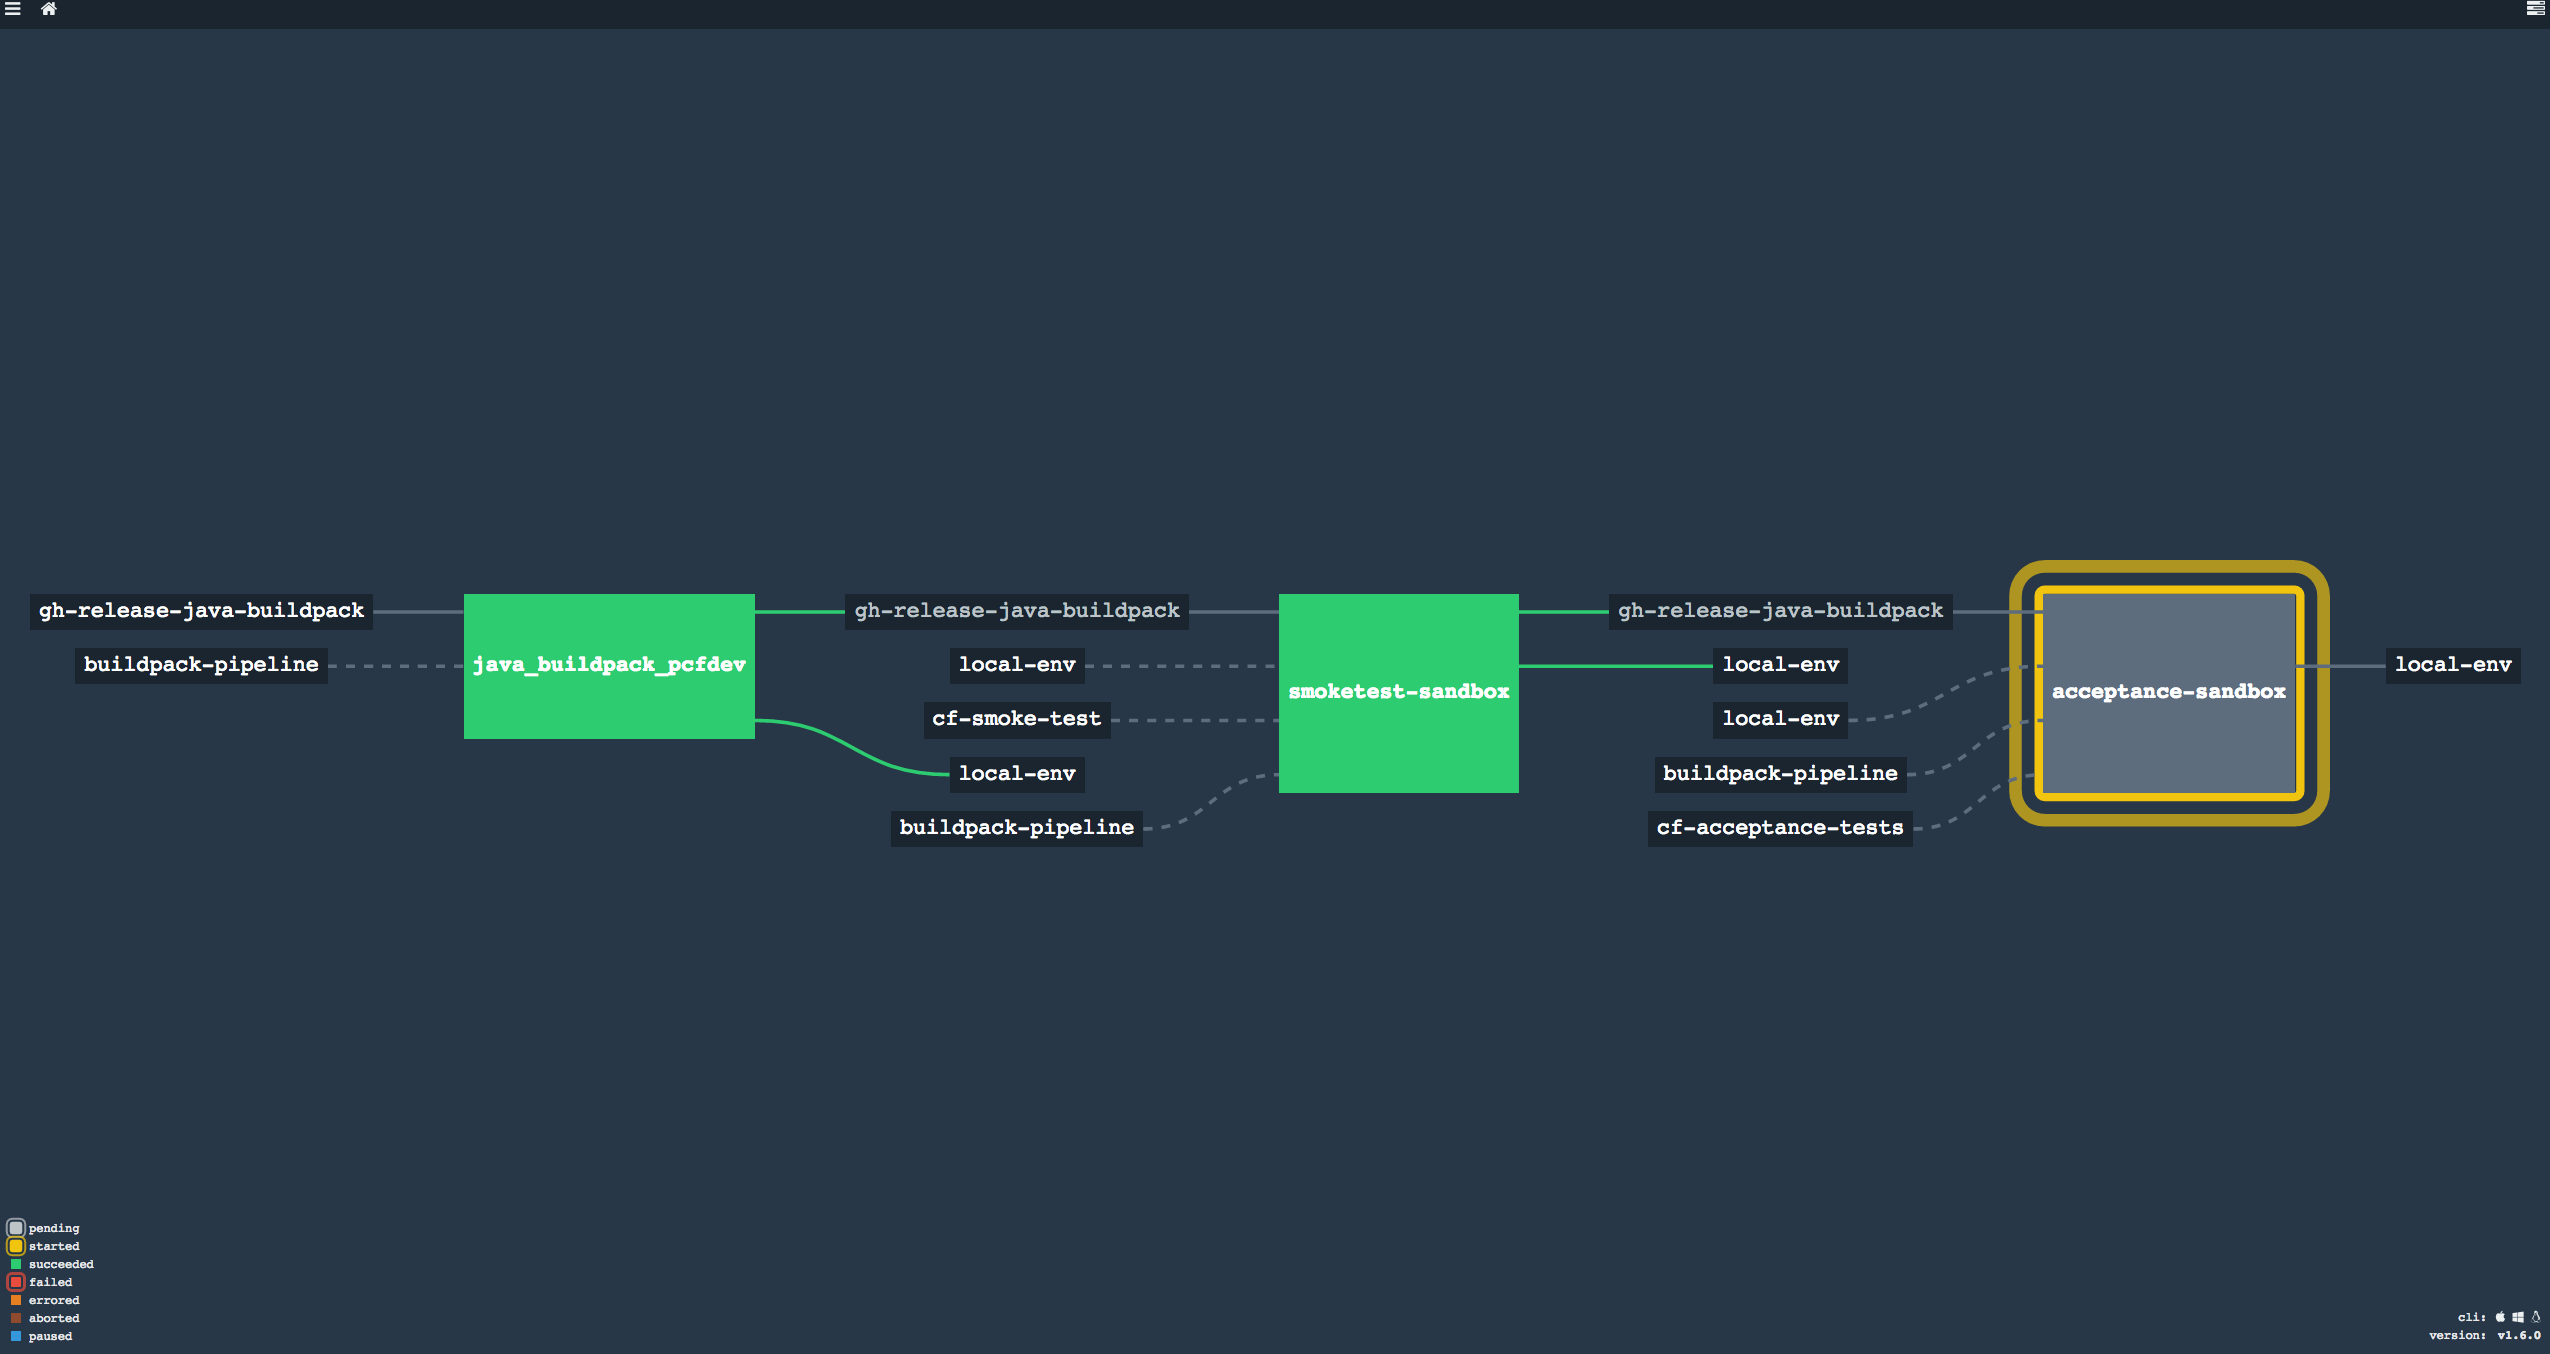This screenshot has width=2550, height=1354.
Task: Click the orange errored legend swatch
Action: (16, 1300)
